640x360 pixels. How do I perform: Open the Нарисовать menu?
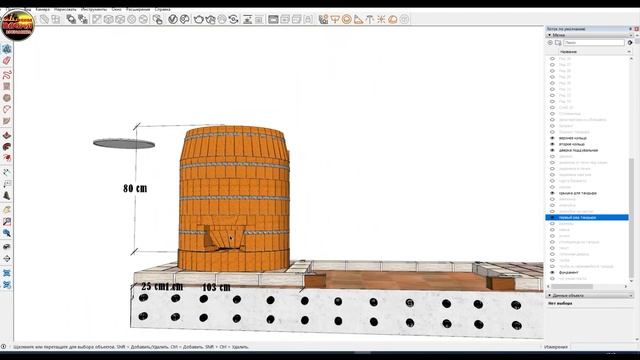(x=65, y=9)
